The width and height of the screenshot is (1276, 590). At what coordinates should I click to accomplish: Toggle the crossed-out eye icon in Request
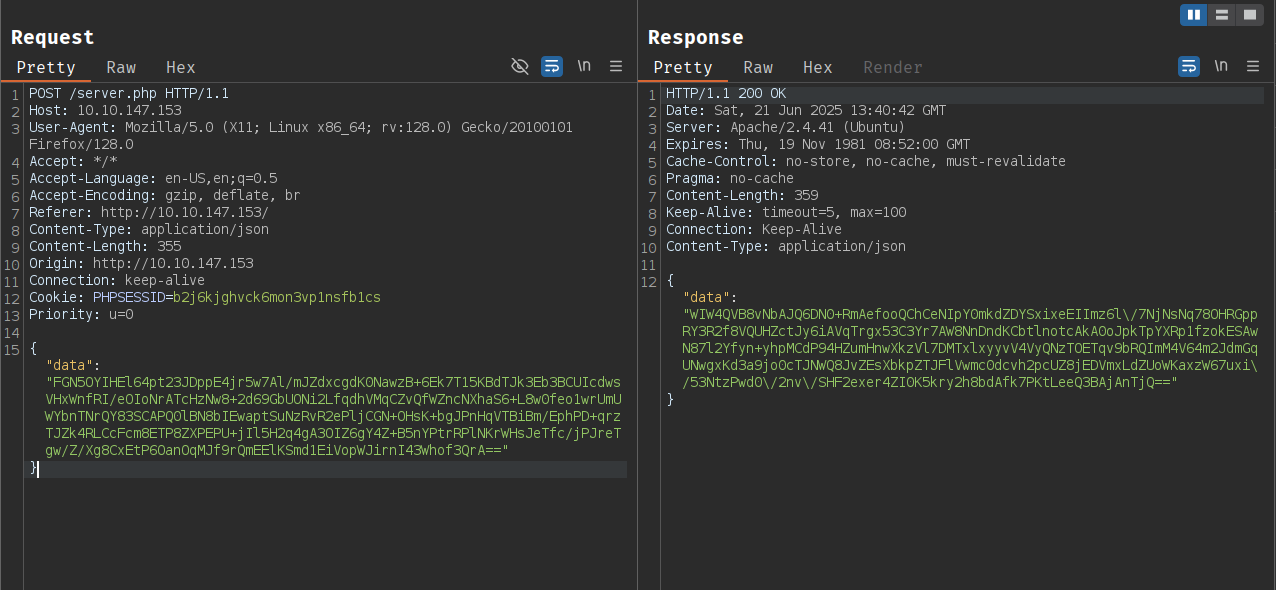tap(520, 66)
